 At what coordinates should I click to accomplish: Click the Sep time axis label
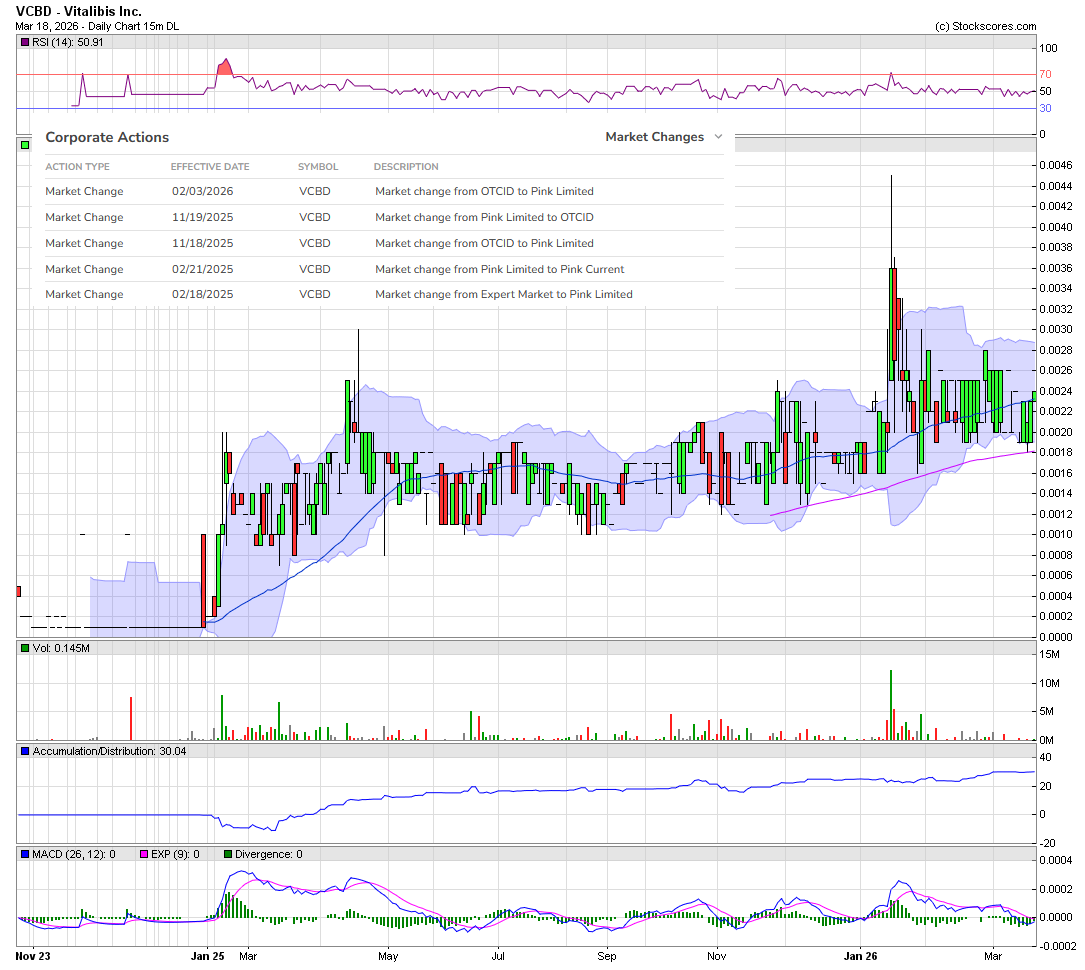click(x=607, y=956)
